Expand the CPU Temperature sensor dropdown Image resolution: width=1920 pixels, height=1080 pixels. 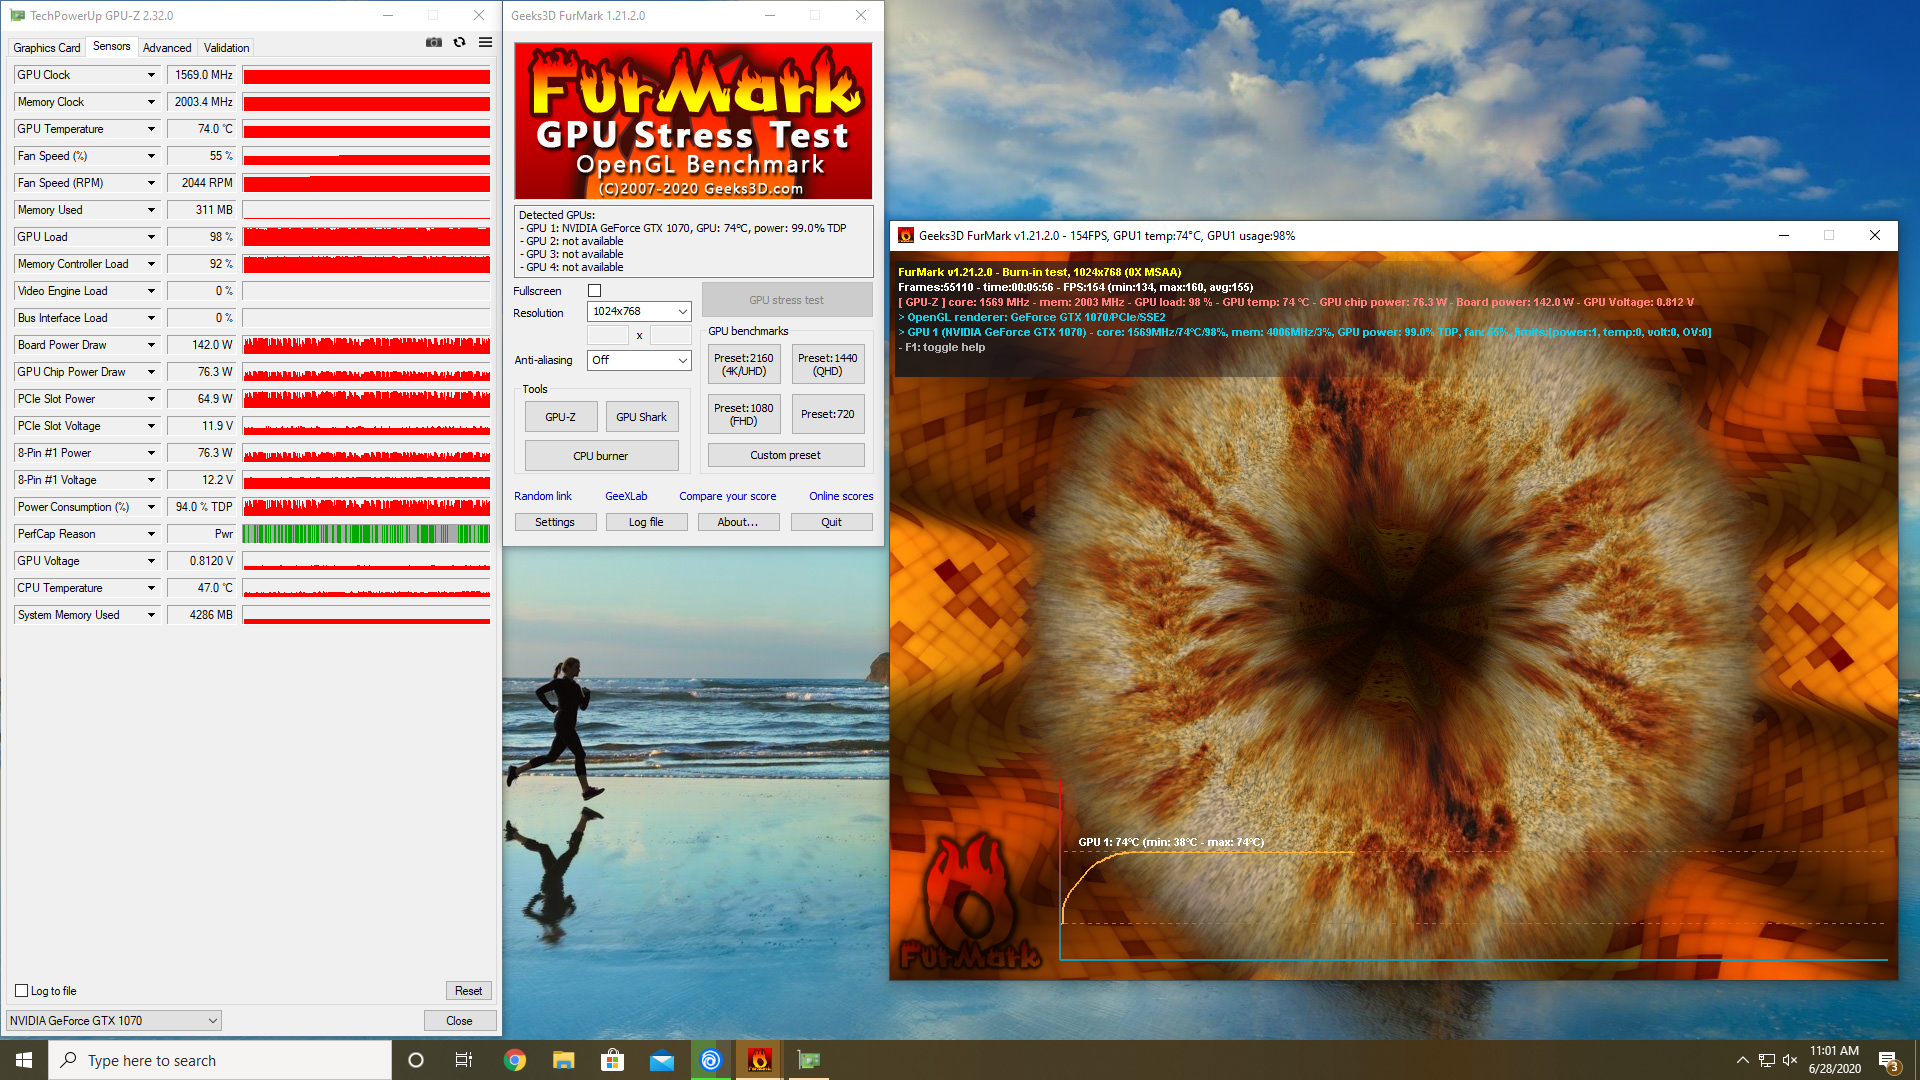coord(151,588)
